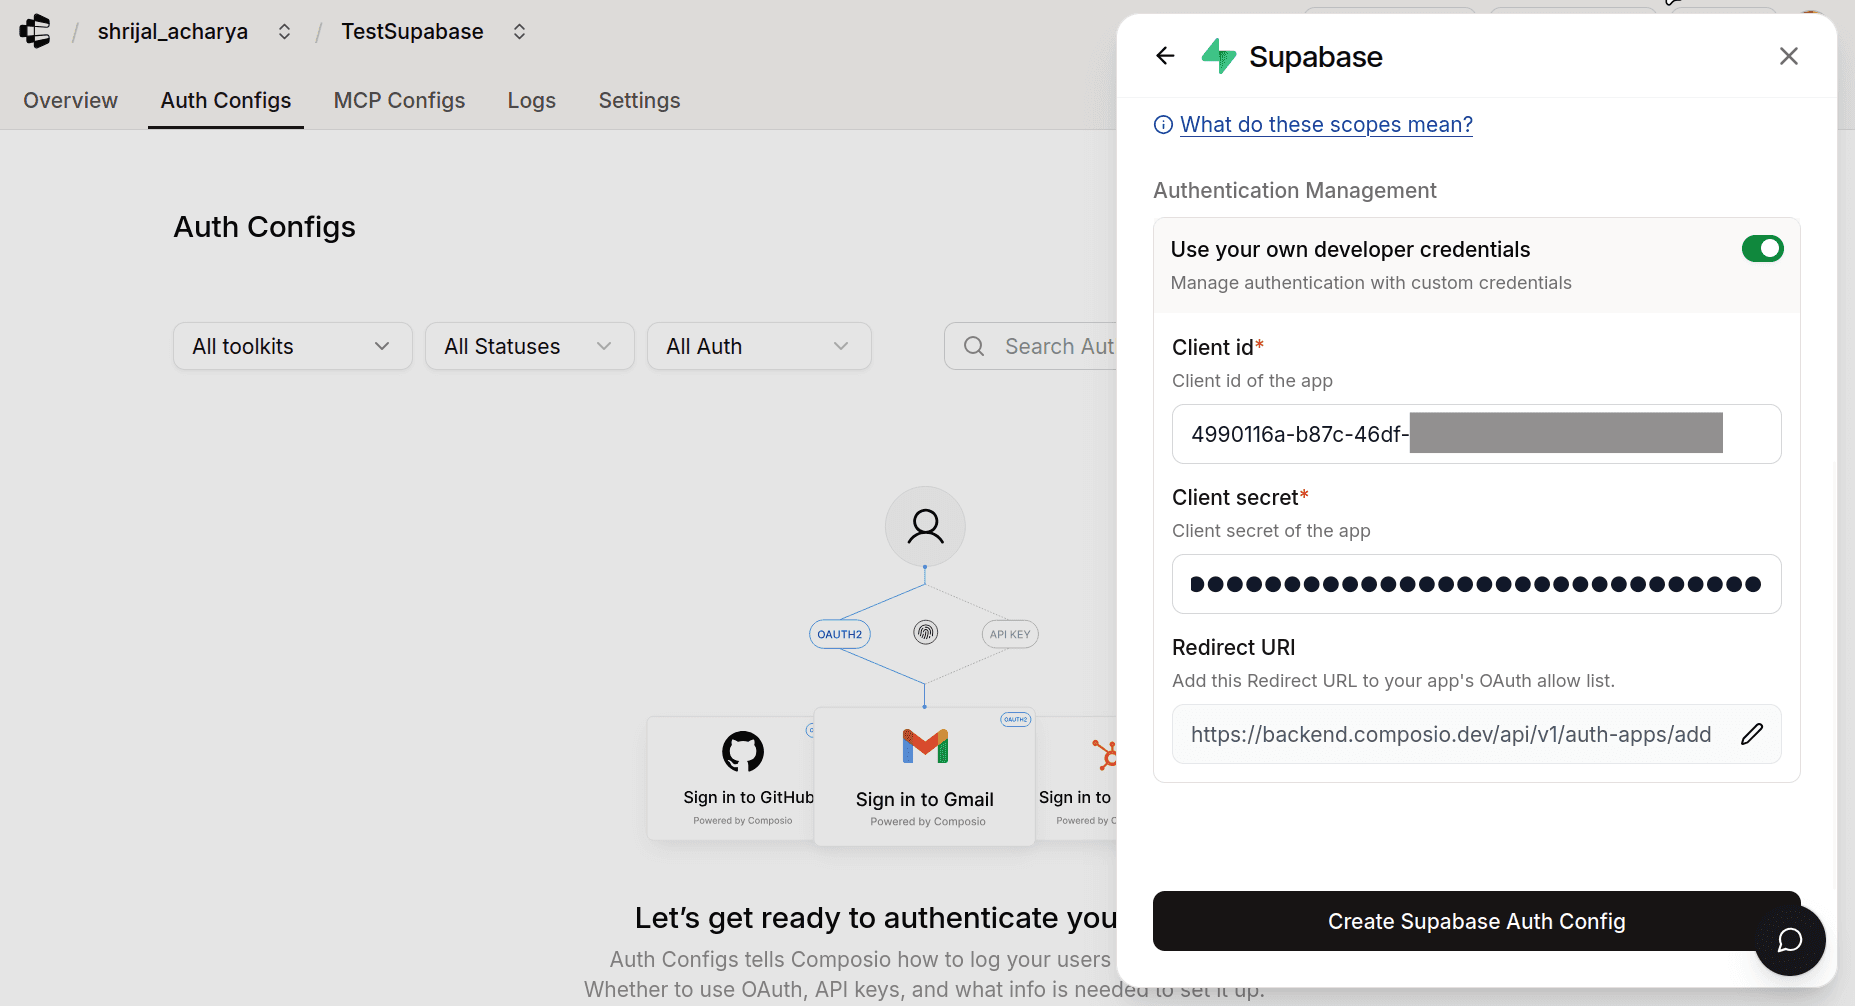Viewport: 1855px width, 1006px height.
Task: Switch to the Overview tab
Action: (71, 100)
